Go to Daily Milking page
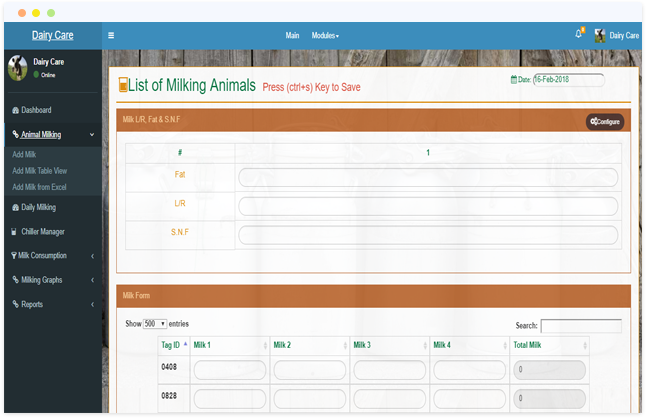The height and width of the screenshot is (418, 646). (x=38, y=208)
